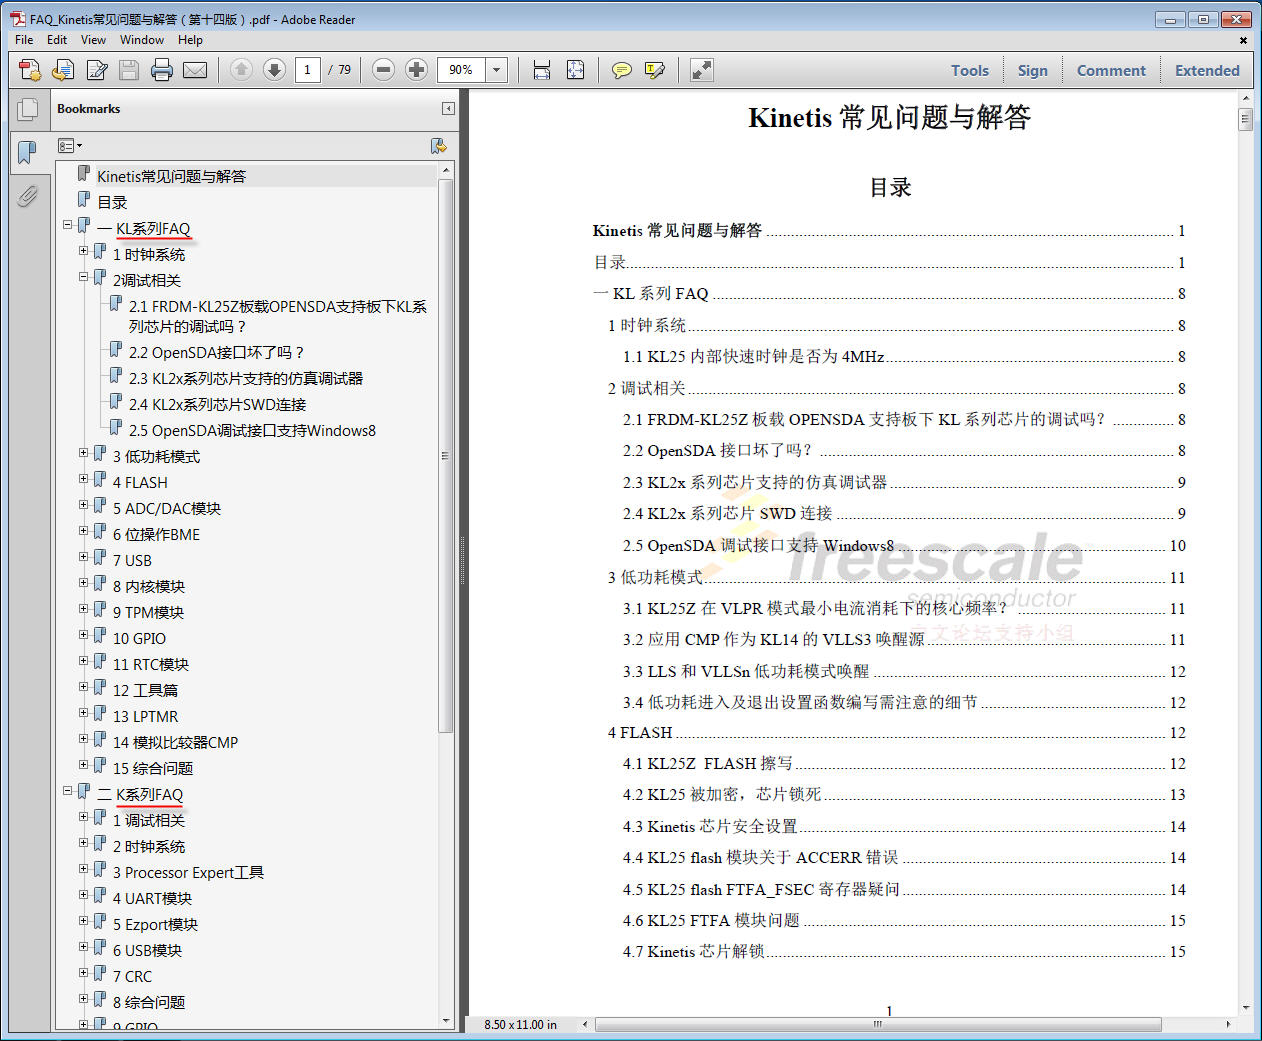This screenshot has height=1041, width=1262.
Task: Add a sticky note comment
Action: [622, 70]
